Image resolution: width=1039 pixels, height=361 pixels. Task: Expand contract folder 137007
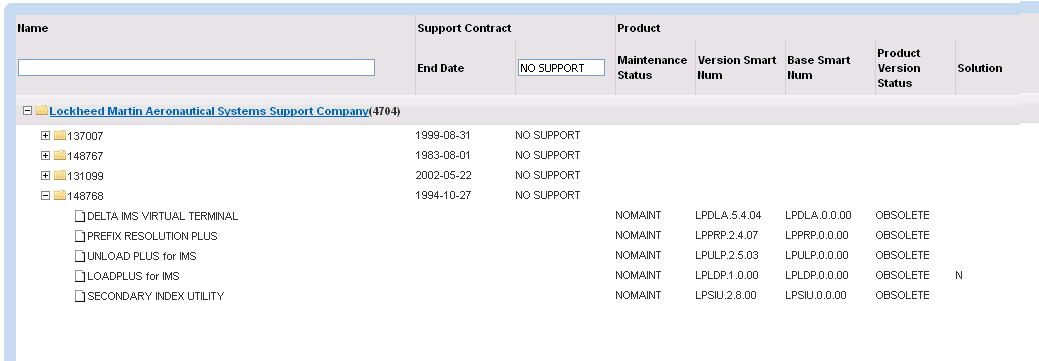45,136
